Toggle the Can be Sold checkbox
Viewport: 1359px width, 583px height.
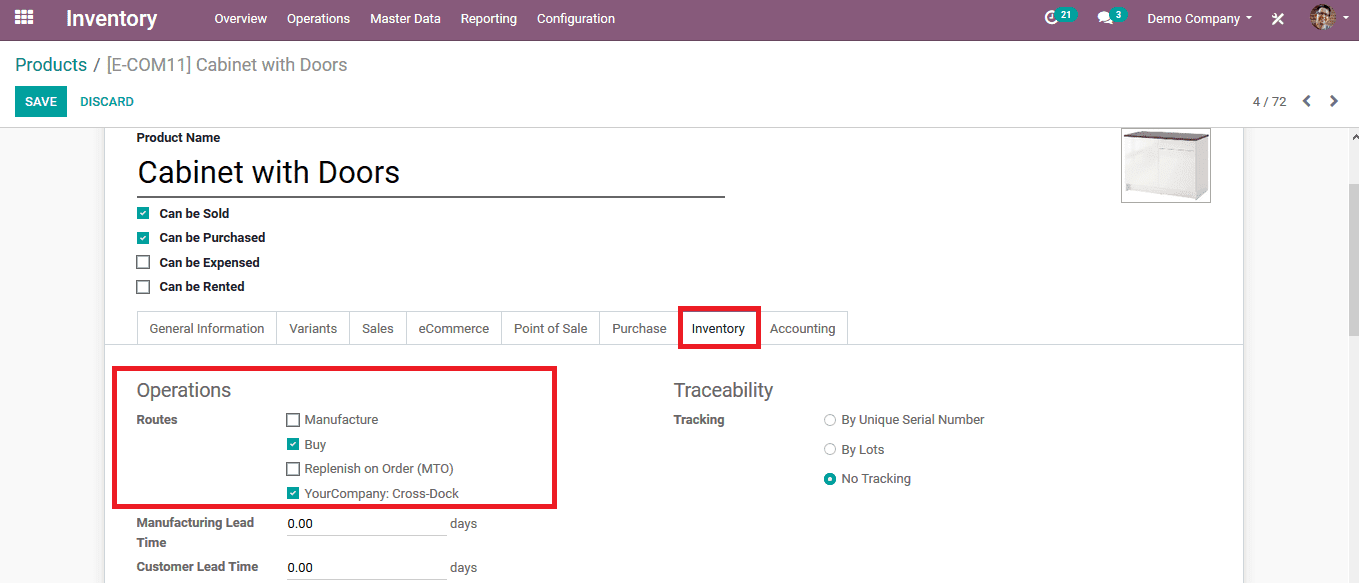[143, 213]
